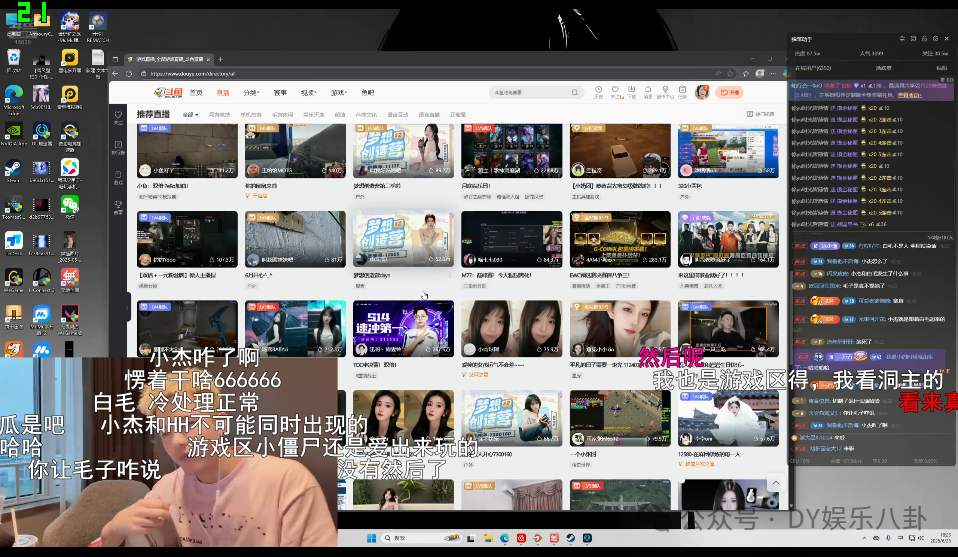Click the lightbulb creator center icon

[x=665, y=90]
